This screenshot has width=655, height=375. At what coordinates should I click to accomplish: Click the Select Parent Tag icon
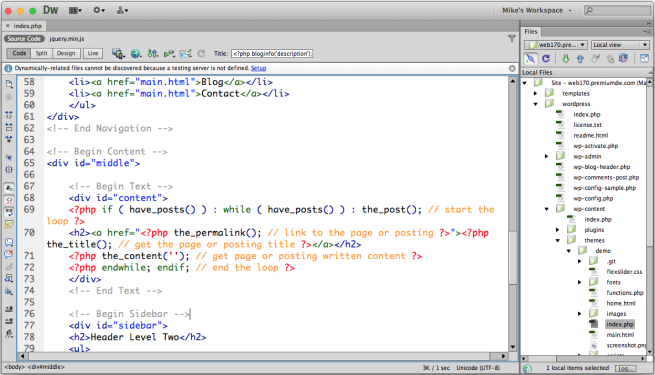coord(9,158)
